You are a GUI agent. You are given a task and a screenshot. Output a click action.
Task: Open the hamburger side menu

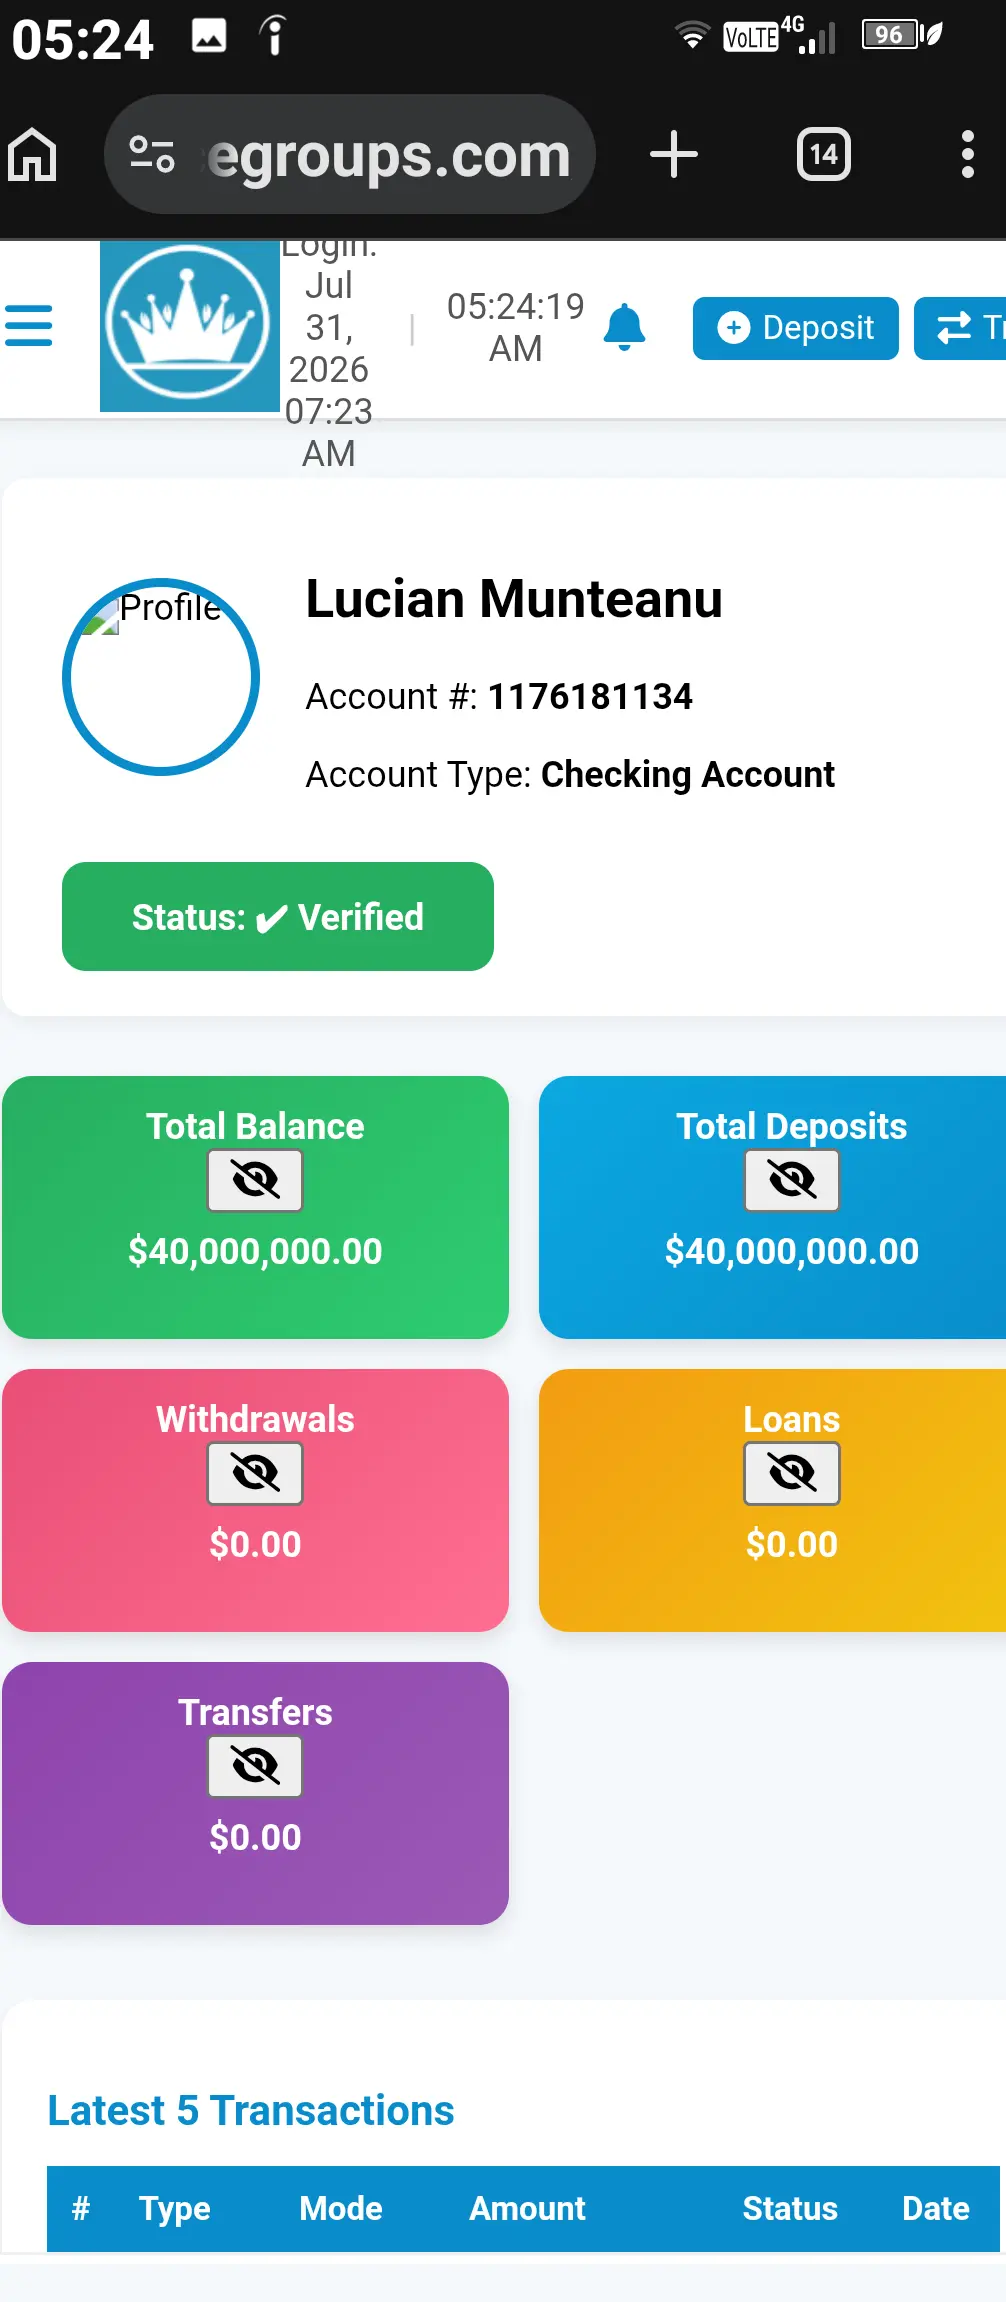(29, 326)
